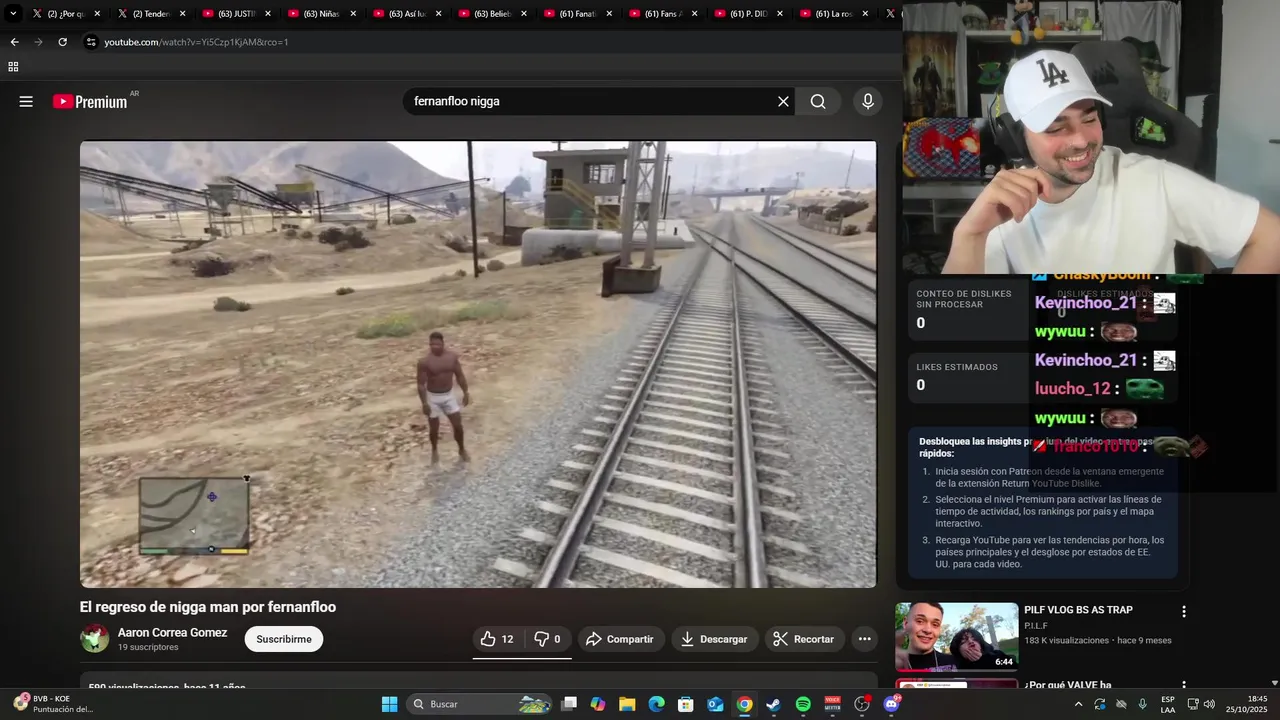Switch to Chrome in the taskbar
Image resolution: width=1280 pixels, height=720 pixels.
(744, 704)
